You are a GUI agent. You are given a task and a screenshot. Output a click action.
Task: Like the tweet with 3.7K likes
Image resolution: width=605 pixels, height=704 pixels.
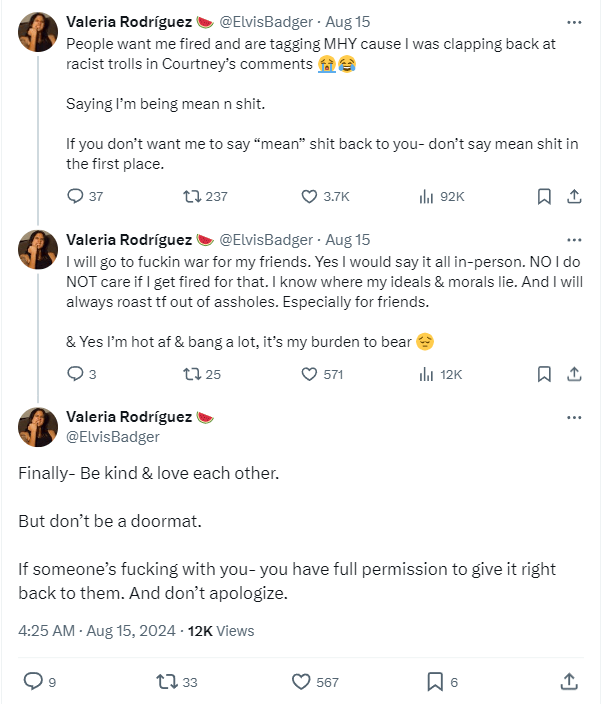click(311, 196)
